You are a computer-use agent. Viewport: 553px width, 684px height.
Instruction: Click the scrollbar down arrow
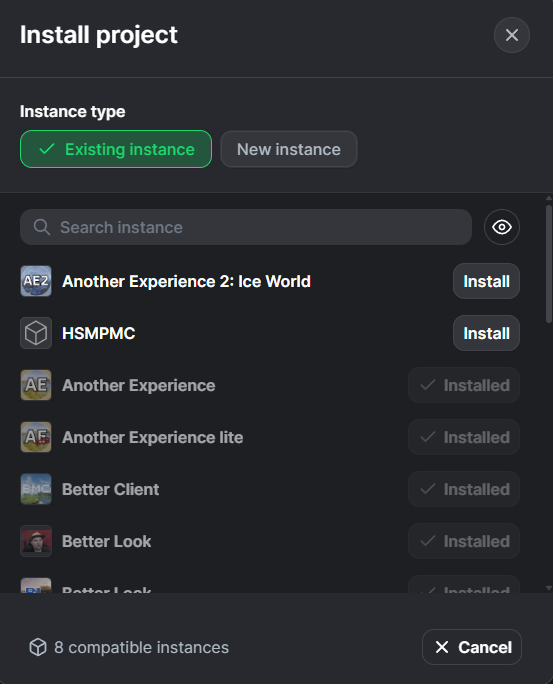(x=549, y=588)
